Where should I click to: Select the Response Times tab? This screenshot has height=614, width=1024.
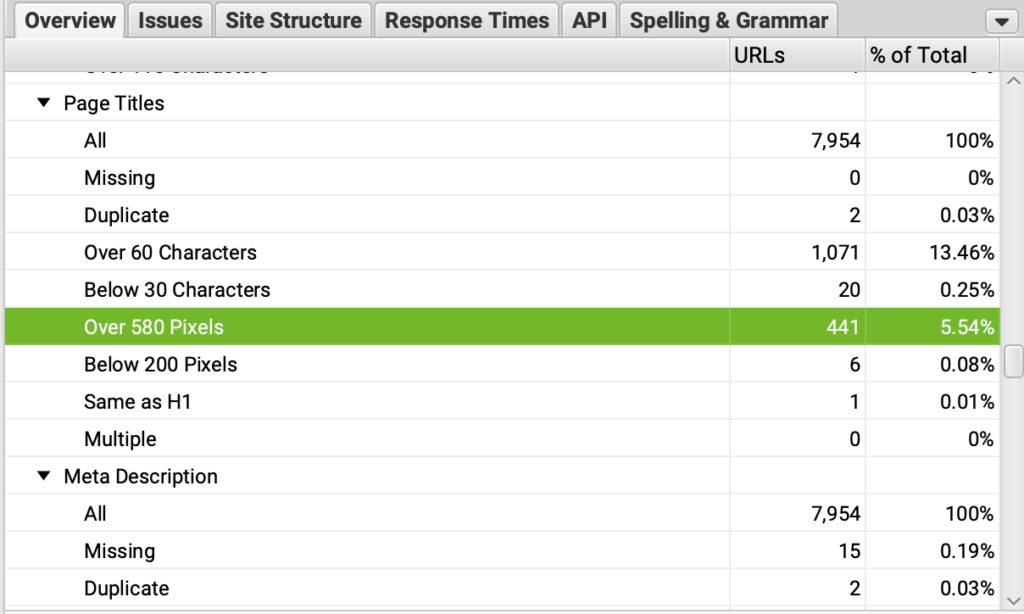[x=466, y=20]
